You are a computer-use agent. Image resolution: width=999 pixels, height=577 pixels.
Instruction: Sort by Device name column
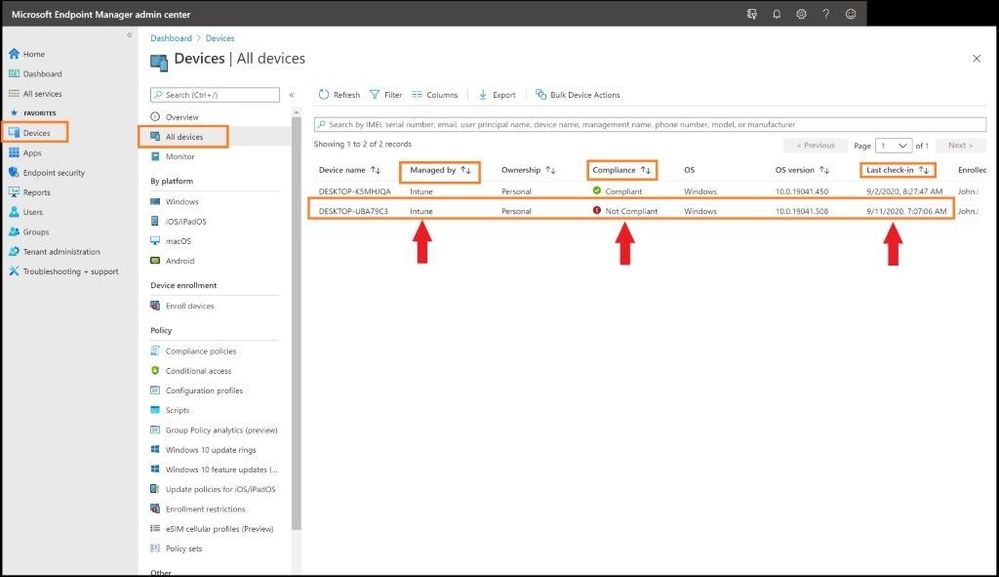click(350, 171)
